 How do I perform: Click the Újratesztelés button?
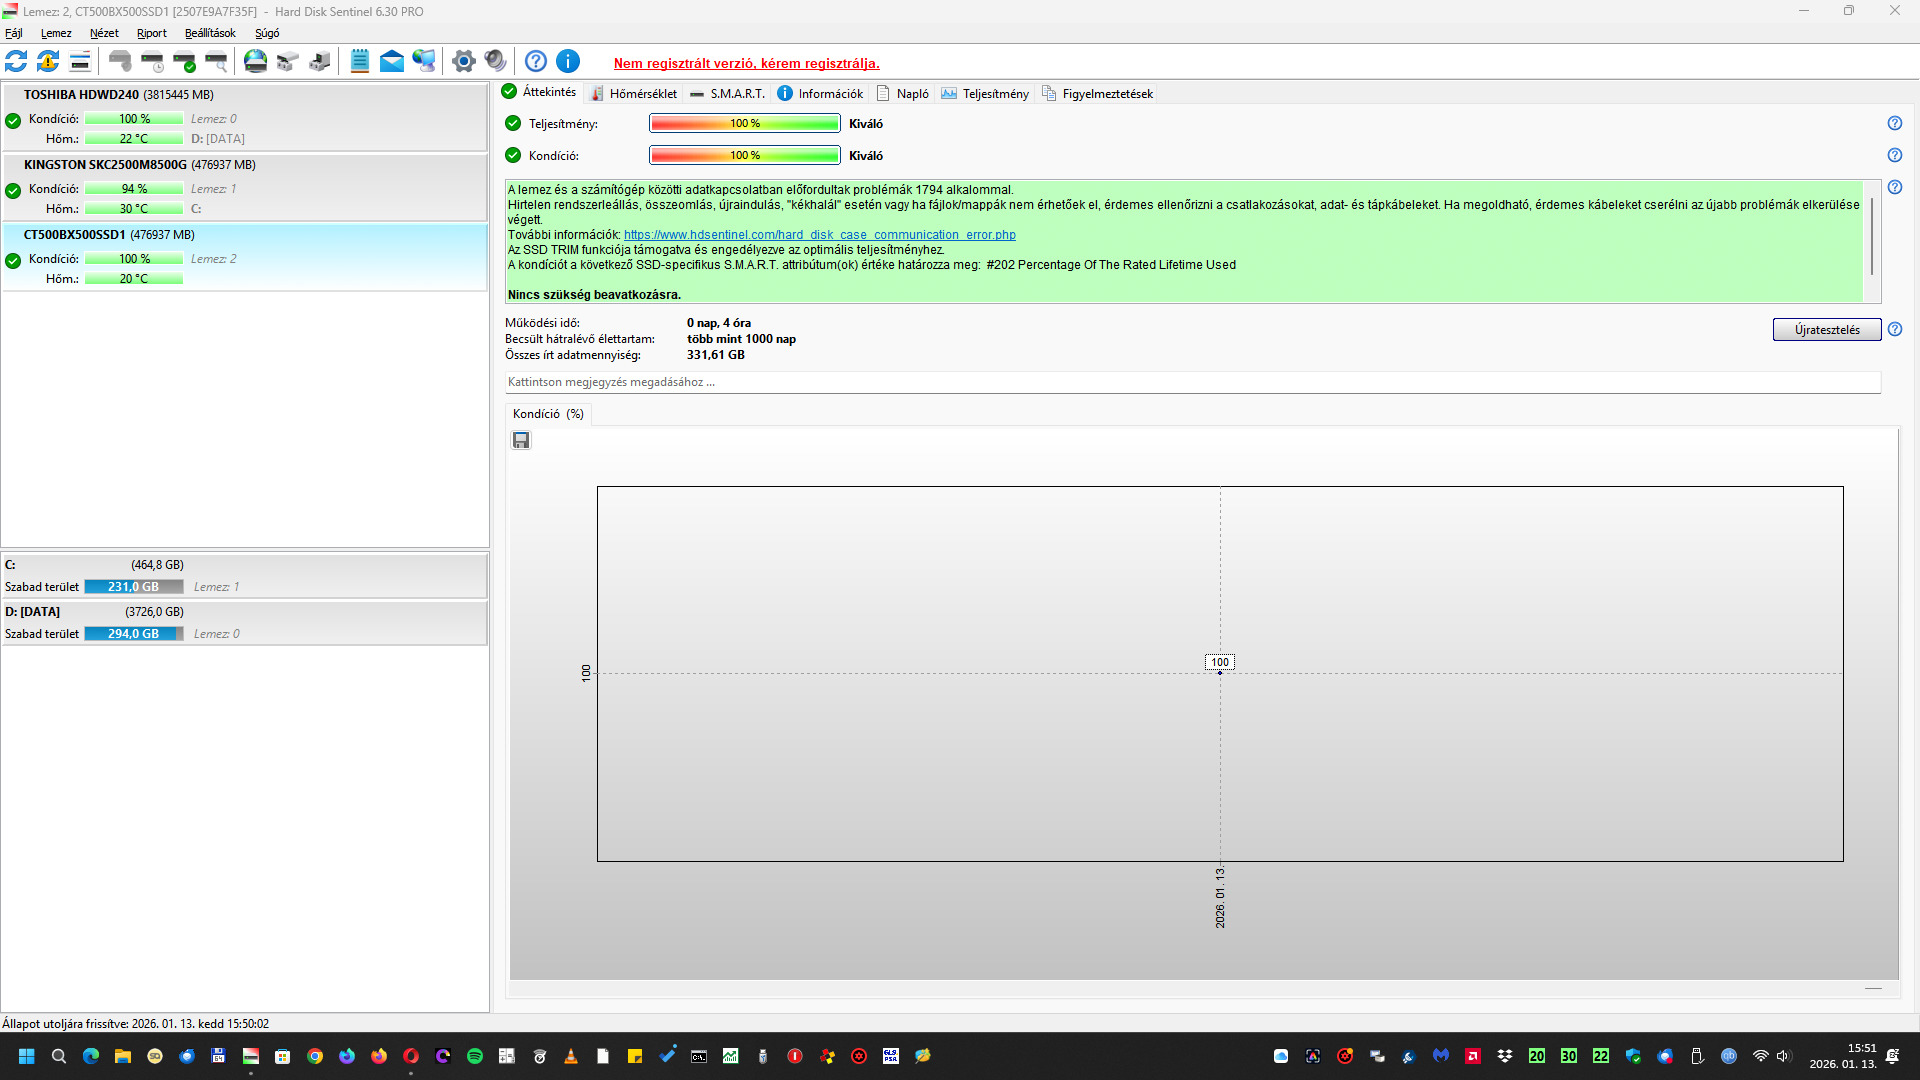[1826, 329]
